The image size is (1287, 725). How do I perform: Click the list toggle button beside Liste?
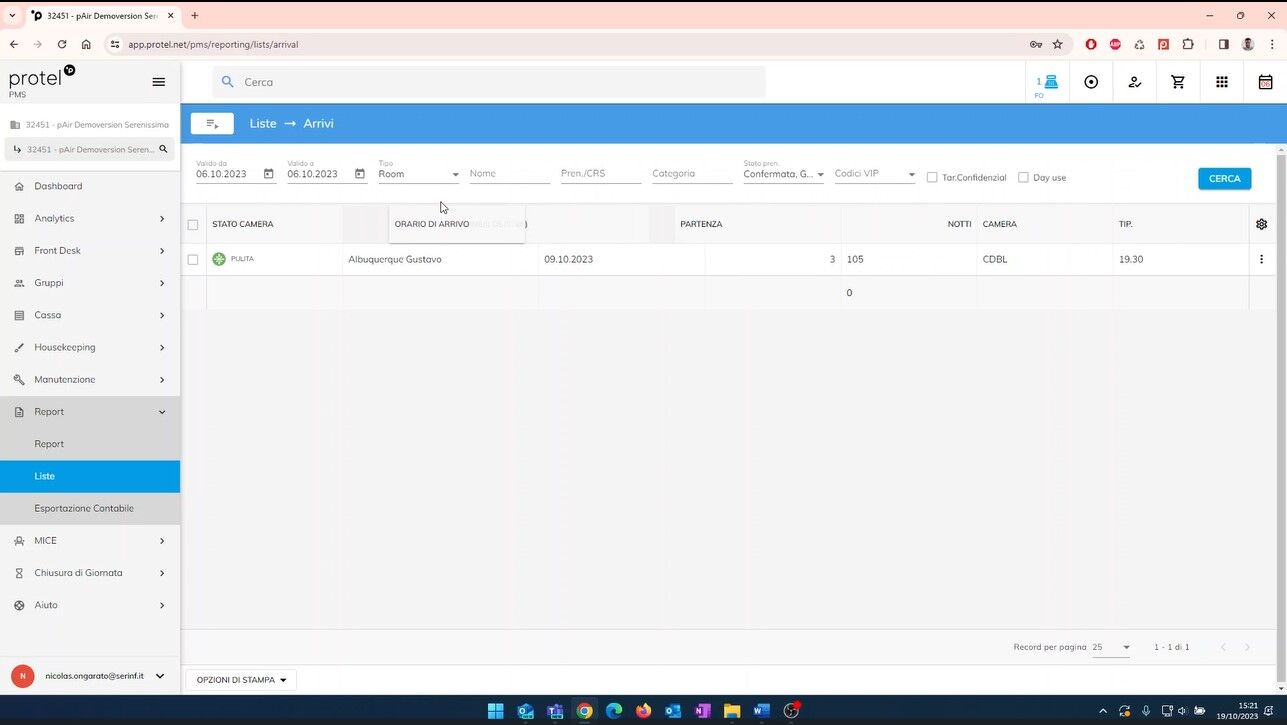pyautogui.click(x=212, y=123)
